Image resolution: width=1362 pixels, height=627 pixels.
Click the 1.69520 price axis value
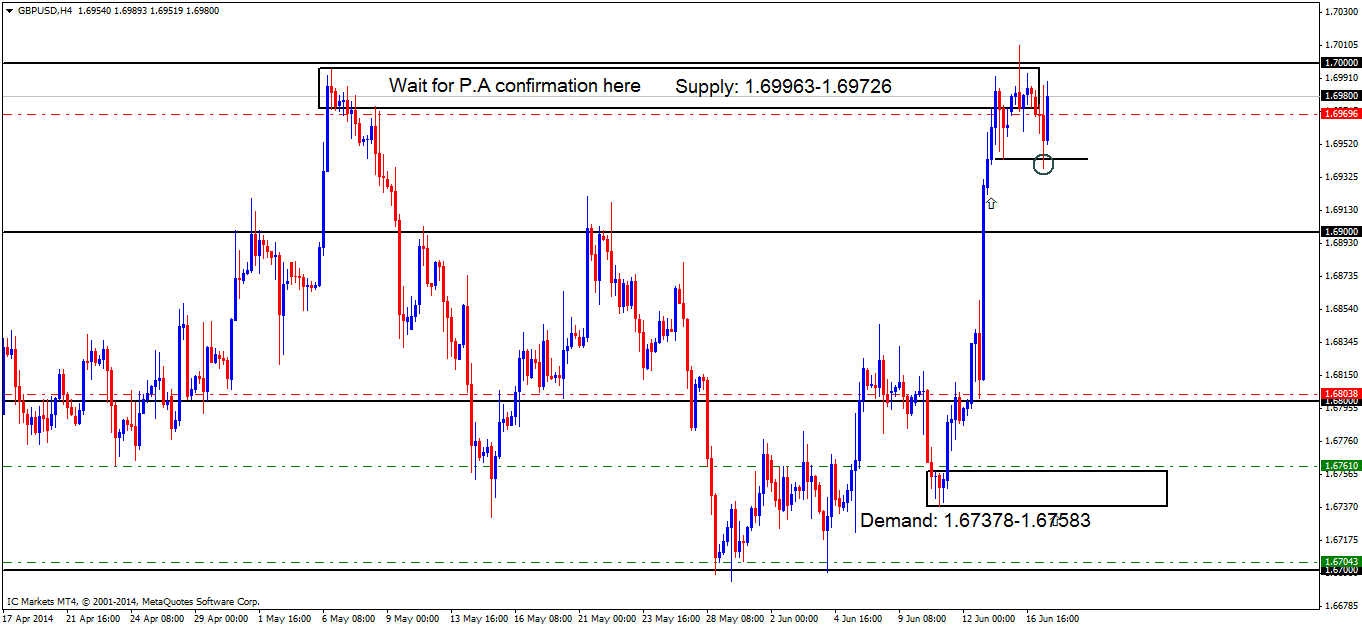coord(1341,144)
